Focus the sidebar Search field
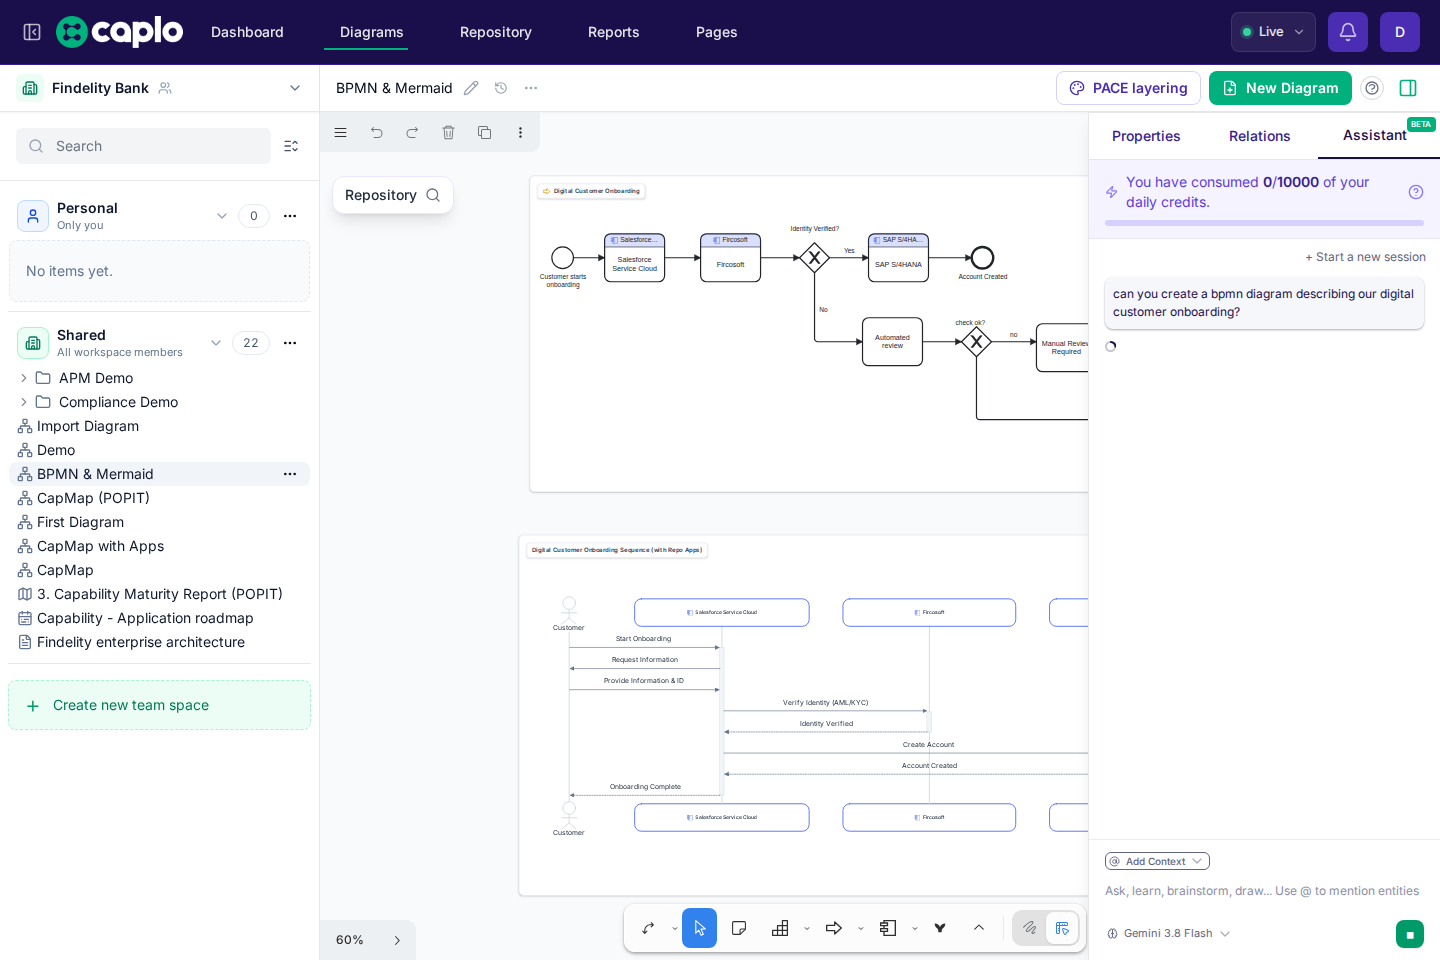The width and height of the screenshot is (1440, 960). click(143, 146)
